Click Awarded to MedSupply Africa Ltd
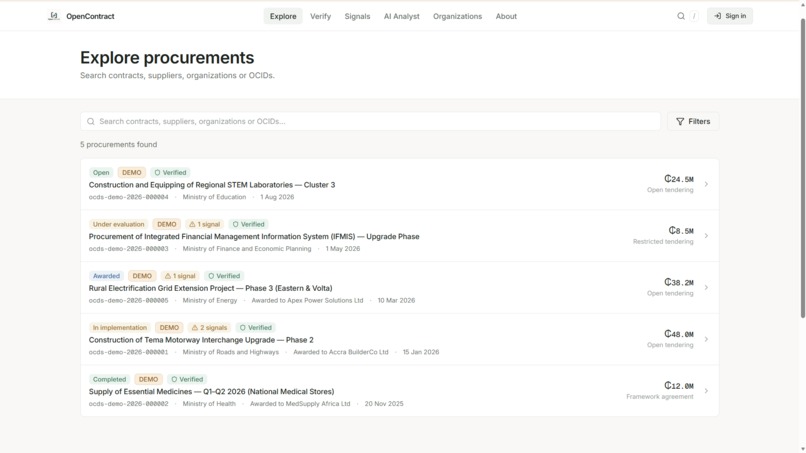 (x=300, y=404)
